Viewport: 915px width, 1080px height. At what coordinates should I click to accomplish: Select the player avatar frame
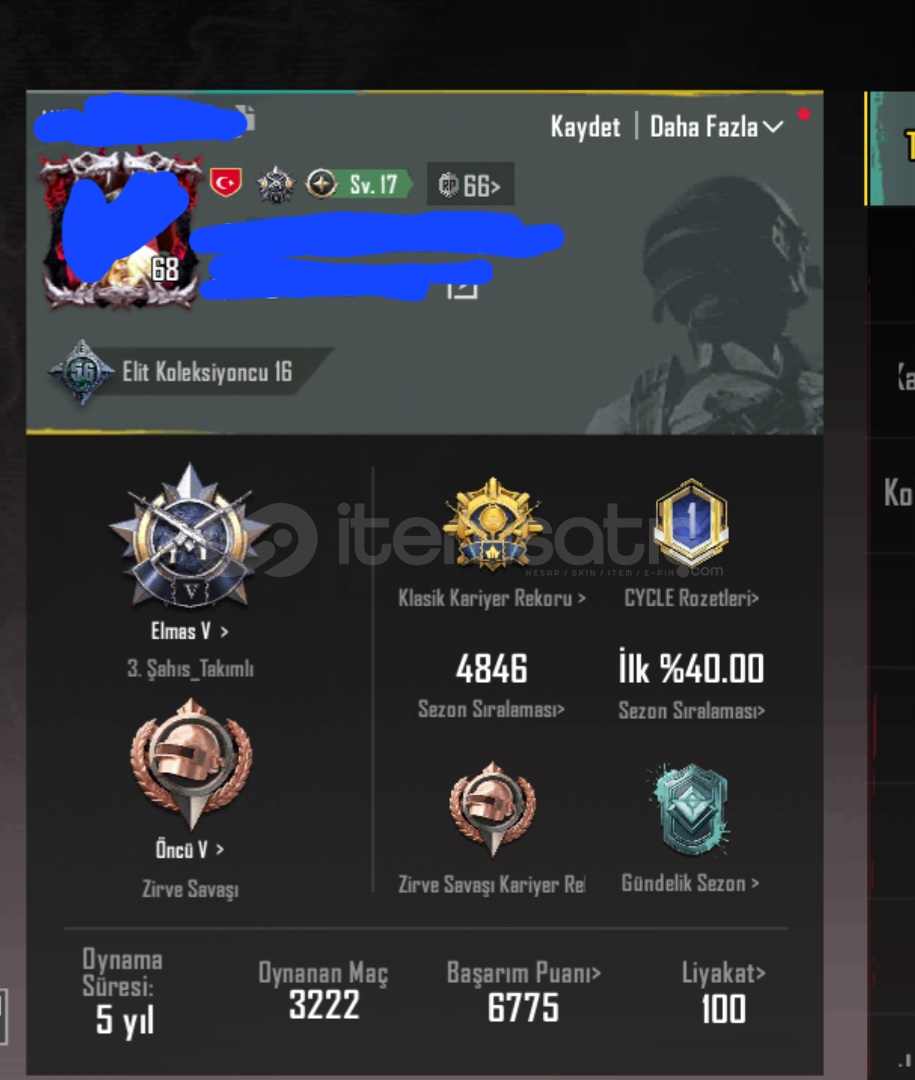click(120, 228)
